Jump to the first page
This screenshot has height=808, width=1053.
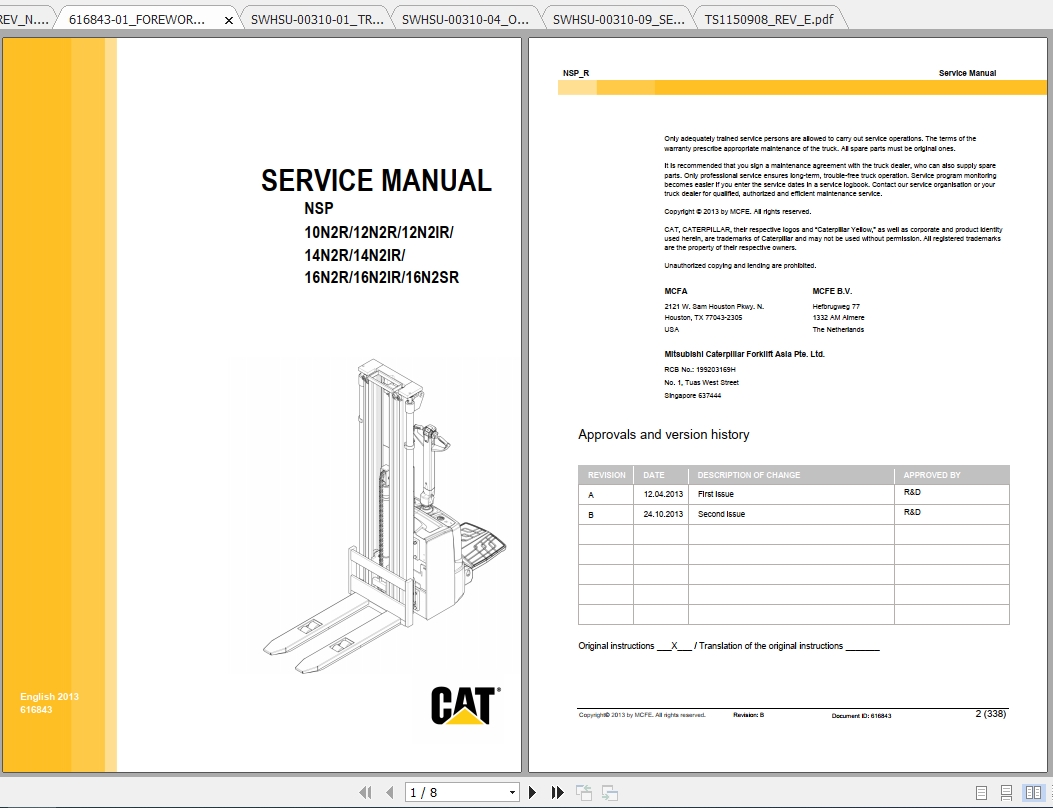click(365, 792)
